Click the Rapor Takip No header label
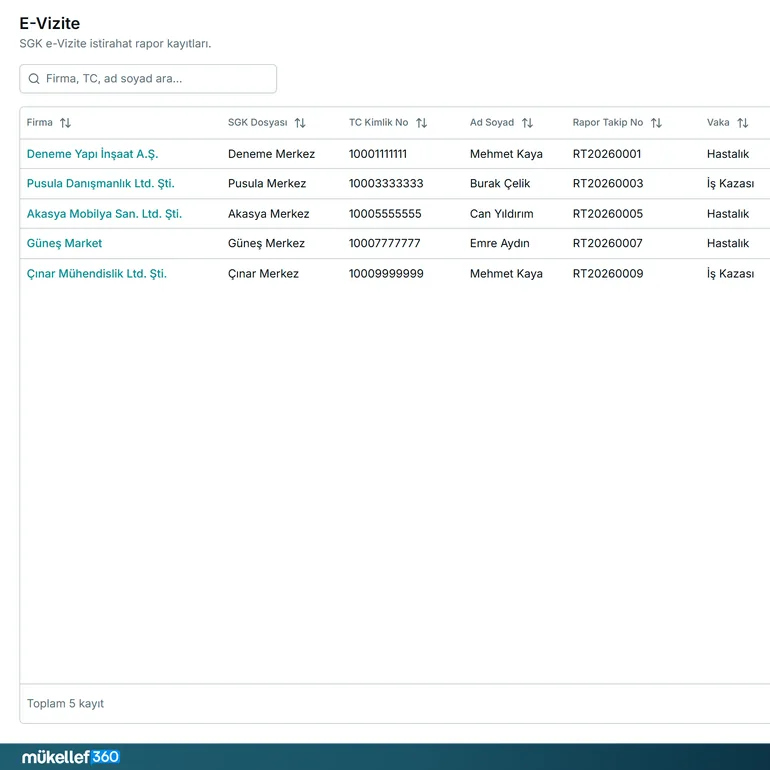The height and width of the screenshot is (770, 770). click(x=608, y=122)
